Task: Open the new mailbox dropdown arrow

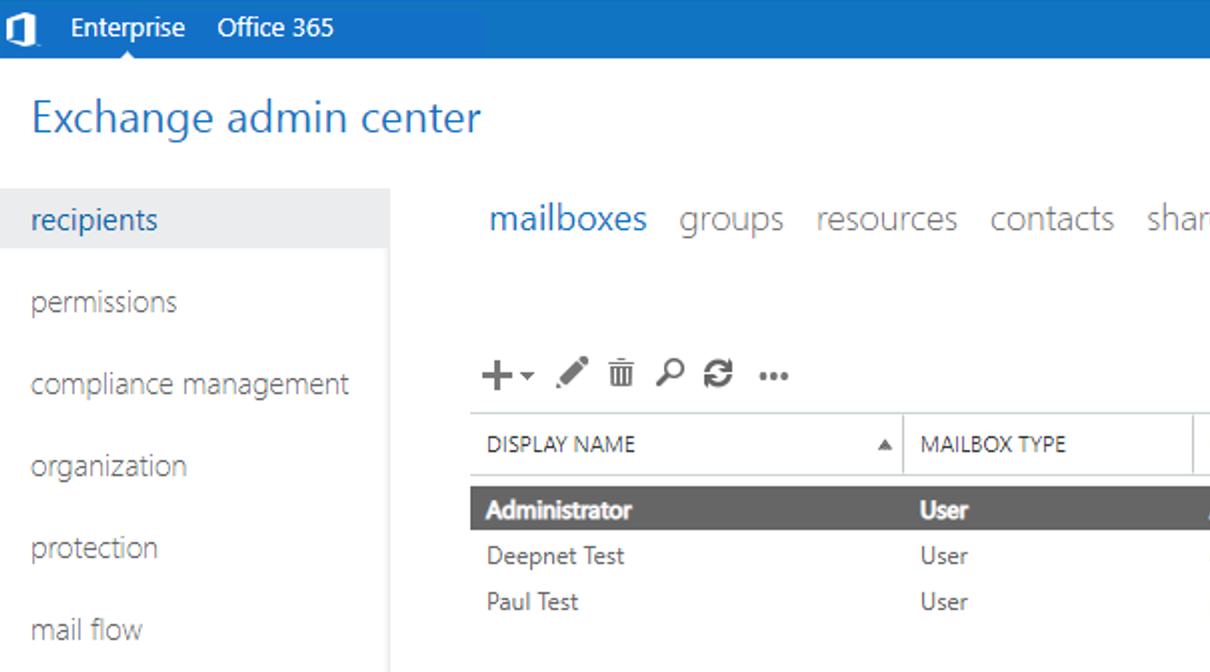Action: coord(527,377)
